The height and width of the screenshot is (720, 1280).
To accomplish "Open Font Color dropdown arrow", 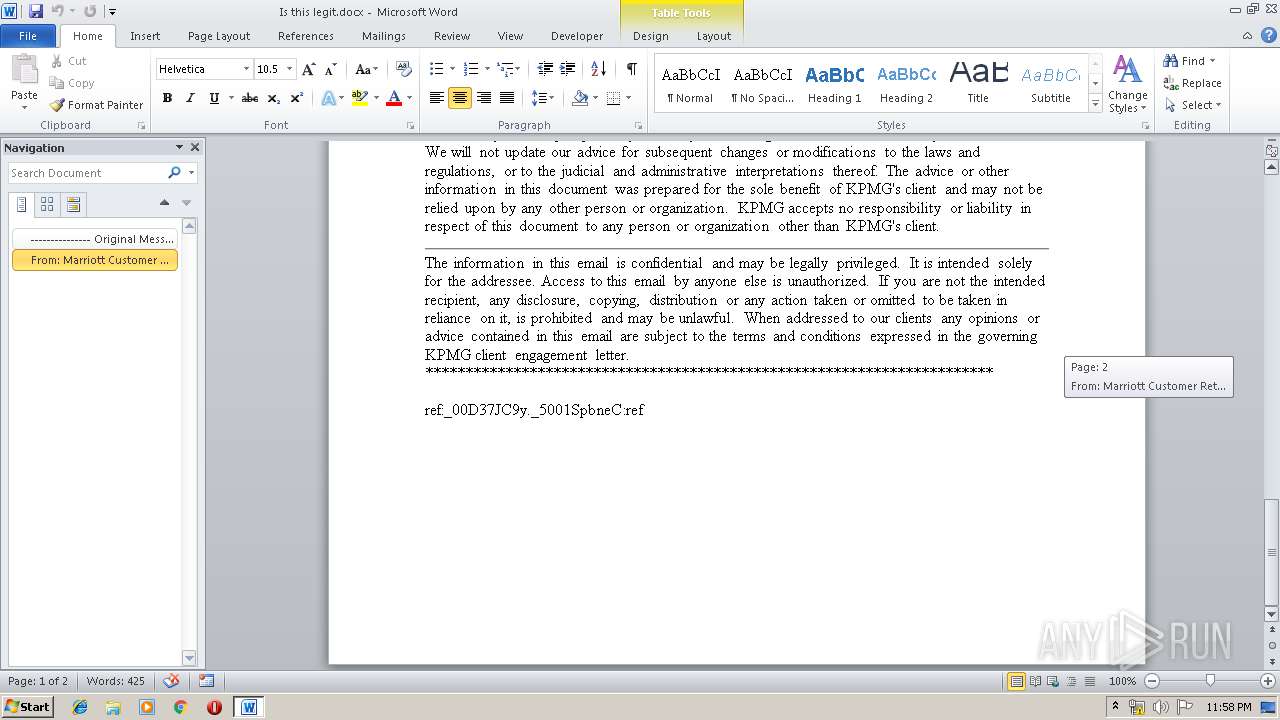I will [x=409, y=98].
